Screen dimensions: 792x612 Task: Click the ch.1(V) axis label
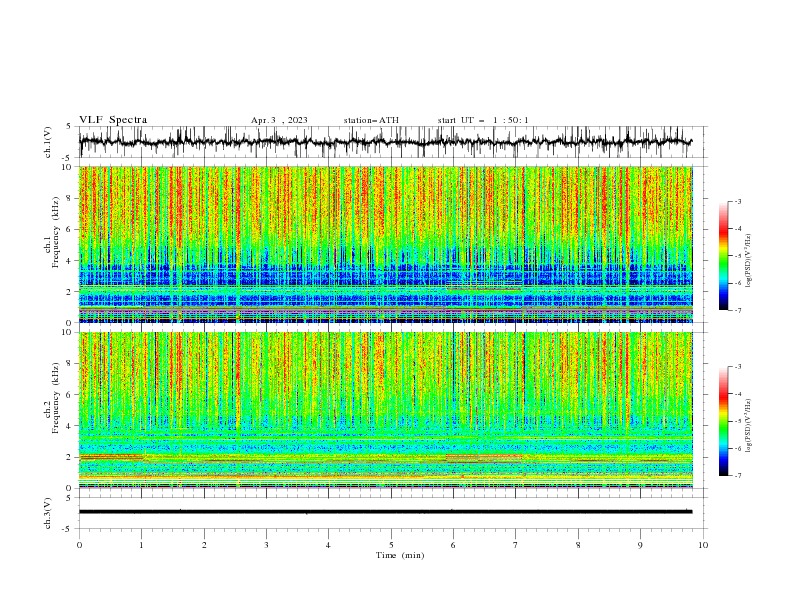(x=48, y=142)
